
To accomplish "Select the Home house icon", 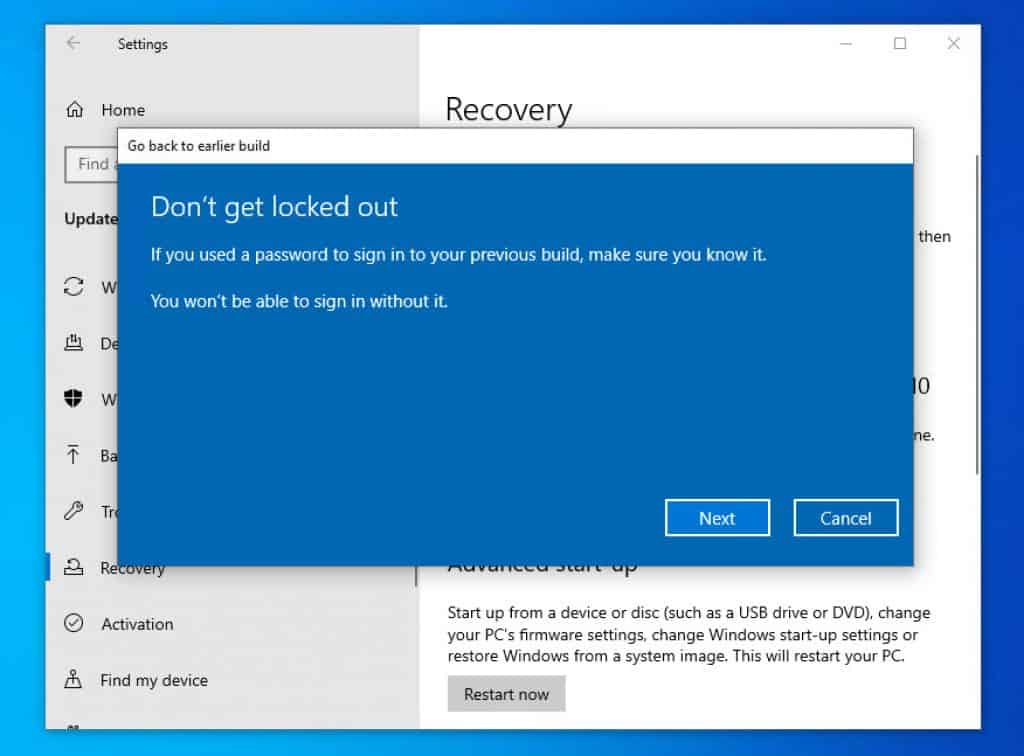I will pos(74,110).
